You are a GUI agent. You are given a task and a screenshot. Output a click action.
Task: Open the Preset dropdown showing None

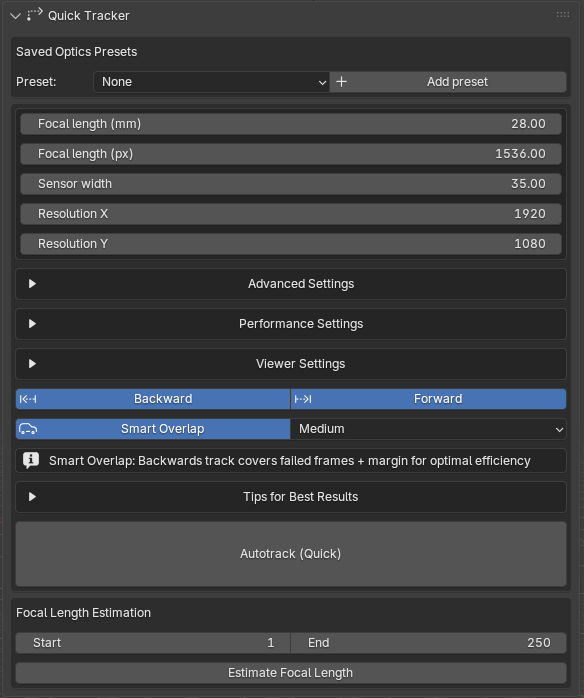click(211, 82)
